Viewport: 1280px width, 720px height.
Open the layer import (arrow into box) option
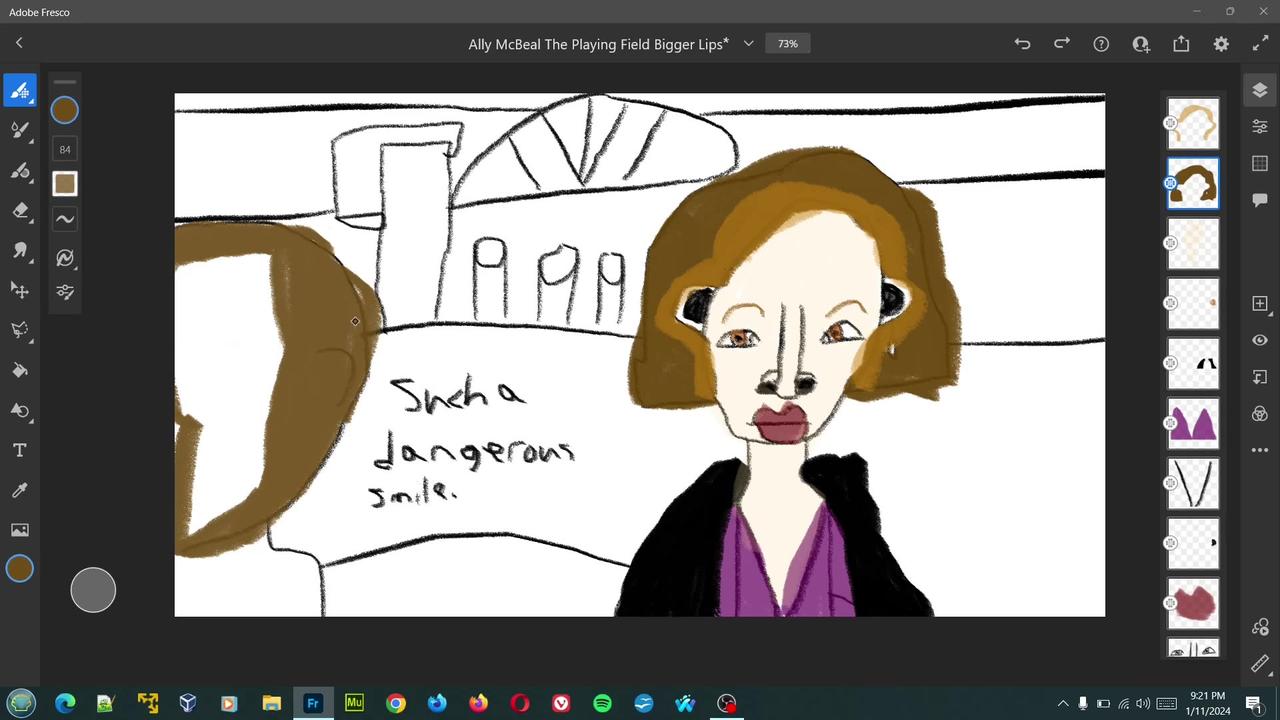(1260, 377)
